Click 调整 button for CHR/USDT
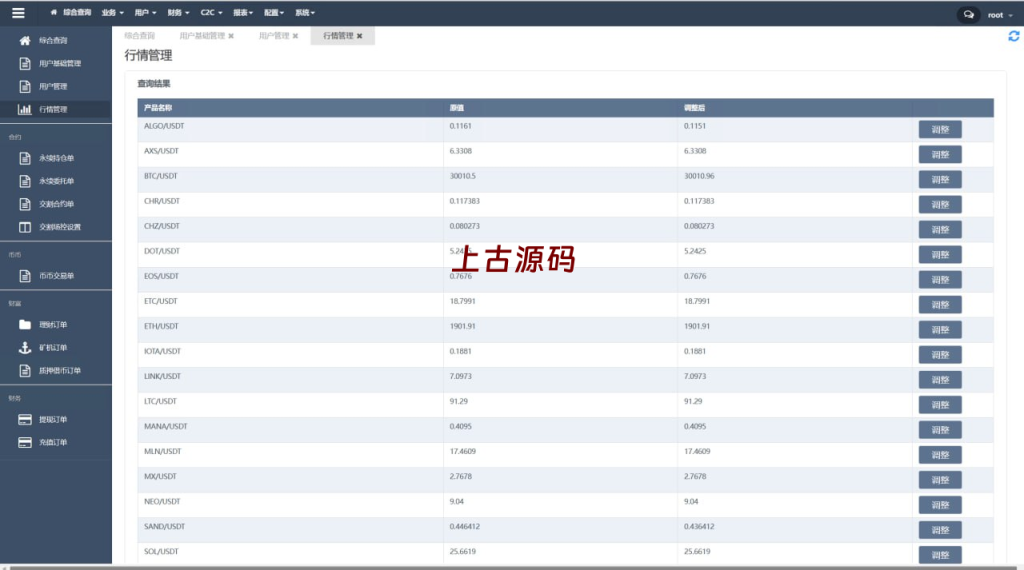This screenshot has width=1024, height=570. (x=940, y=204)
